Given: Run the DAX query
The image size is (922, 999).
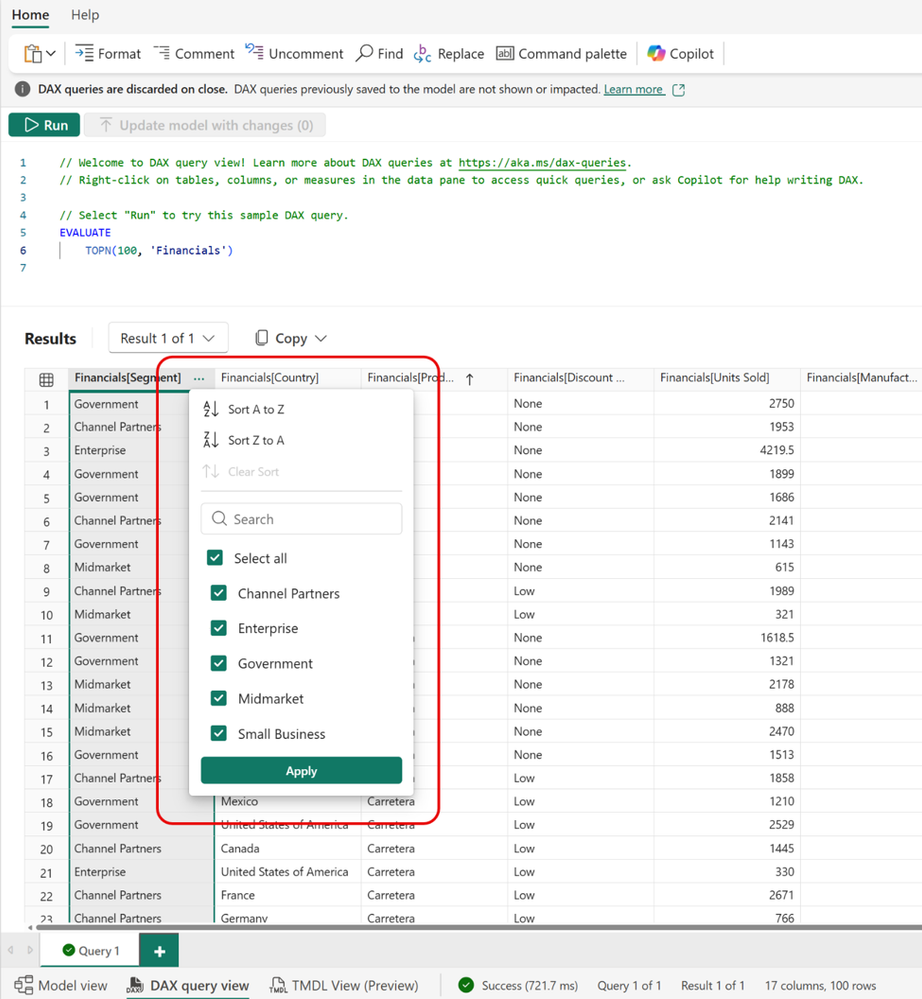Looking at the screenshot, I should coord(45,125).
